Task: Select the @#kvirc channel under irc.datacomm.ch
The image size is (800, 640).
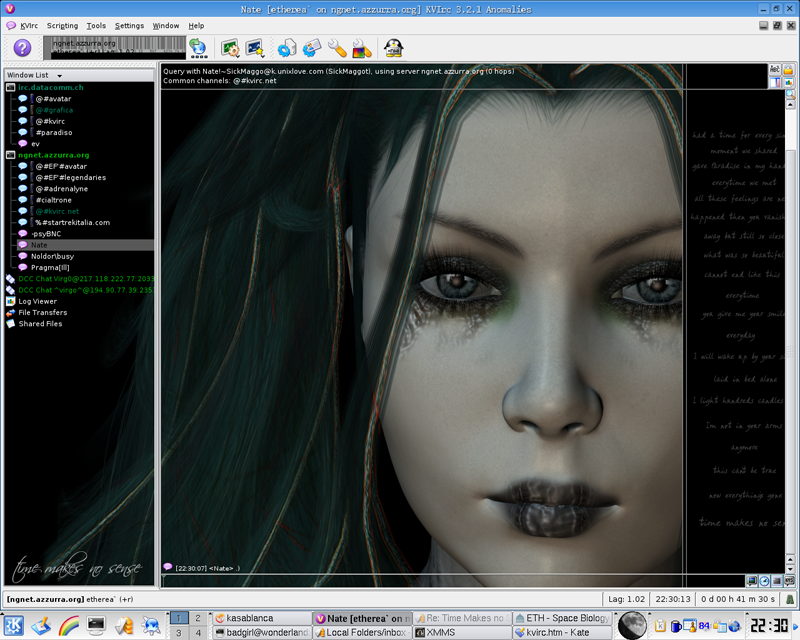Action: tap(50, 121)
